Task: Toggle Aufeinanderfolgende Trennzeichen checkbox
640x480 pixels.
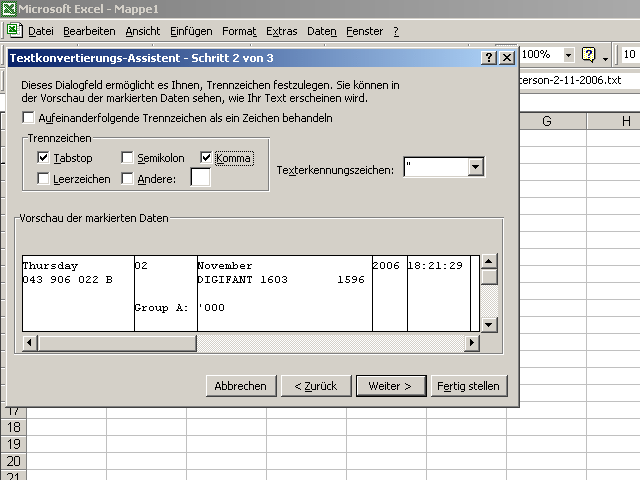Action: coord(29,118)
